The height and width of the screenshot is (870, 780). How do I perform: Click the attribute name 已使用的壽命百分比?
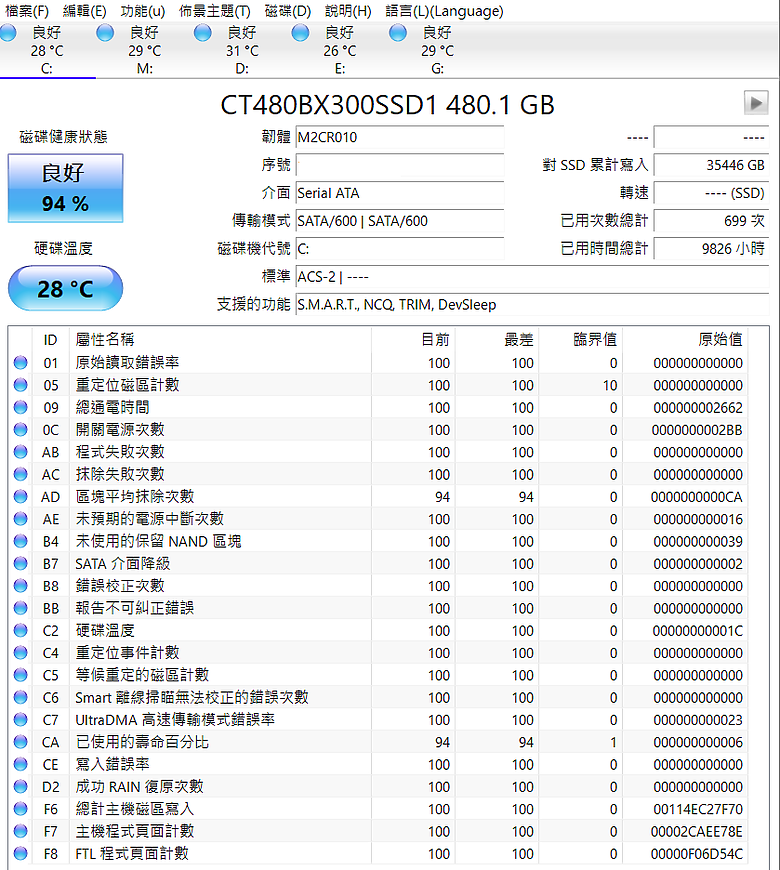142,742
